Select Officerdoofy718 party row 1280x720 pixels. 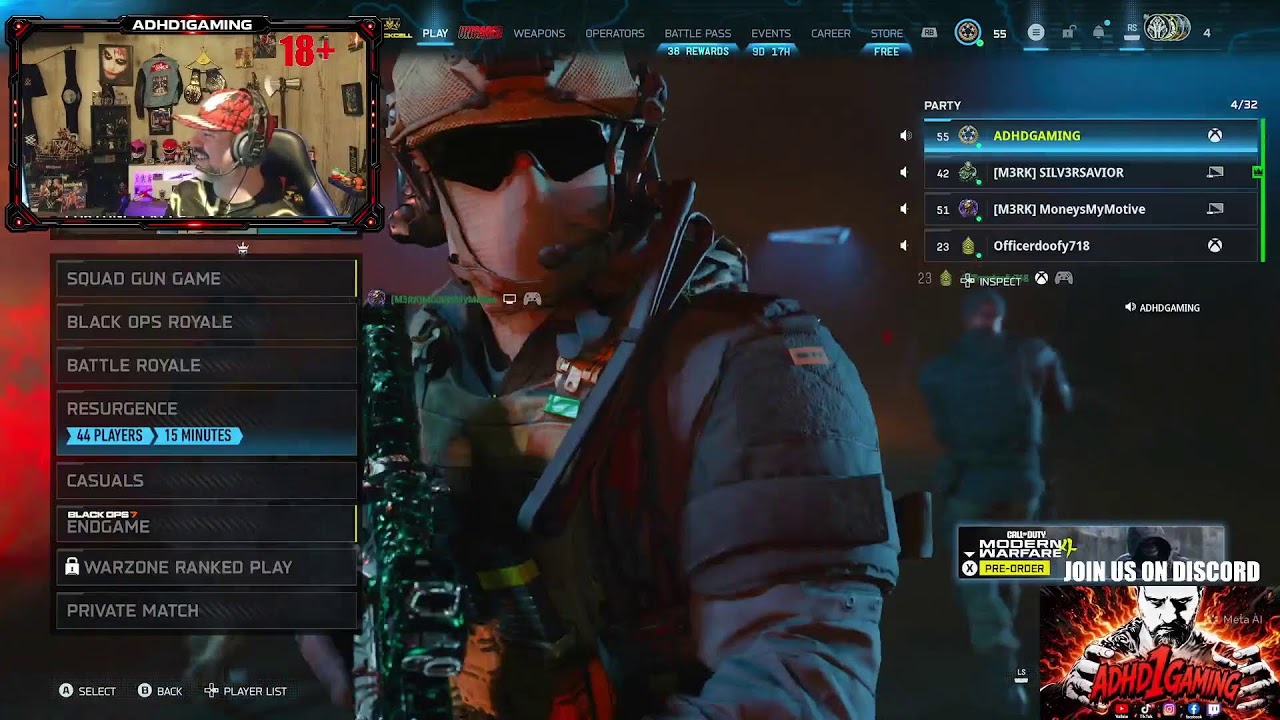pos(1090,246)
